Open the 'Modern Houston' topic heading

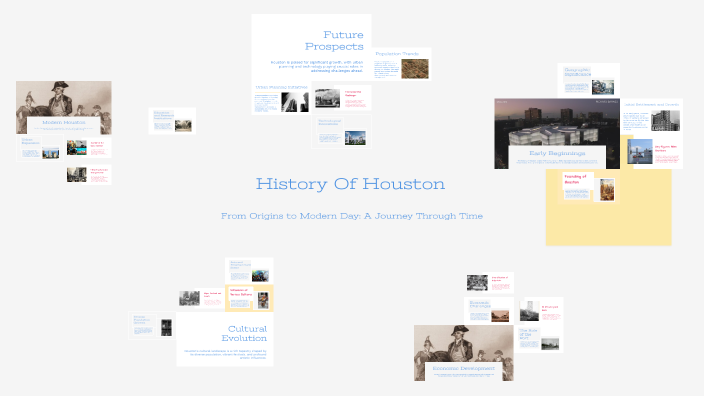(x=64, y=122)
